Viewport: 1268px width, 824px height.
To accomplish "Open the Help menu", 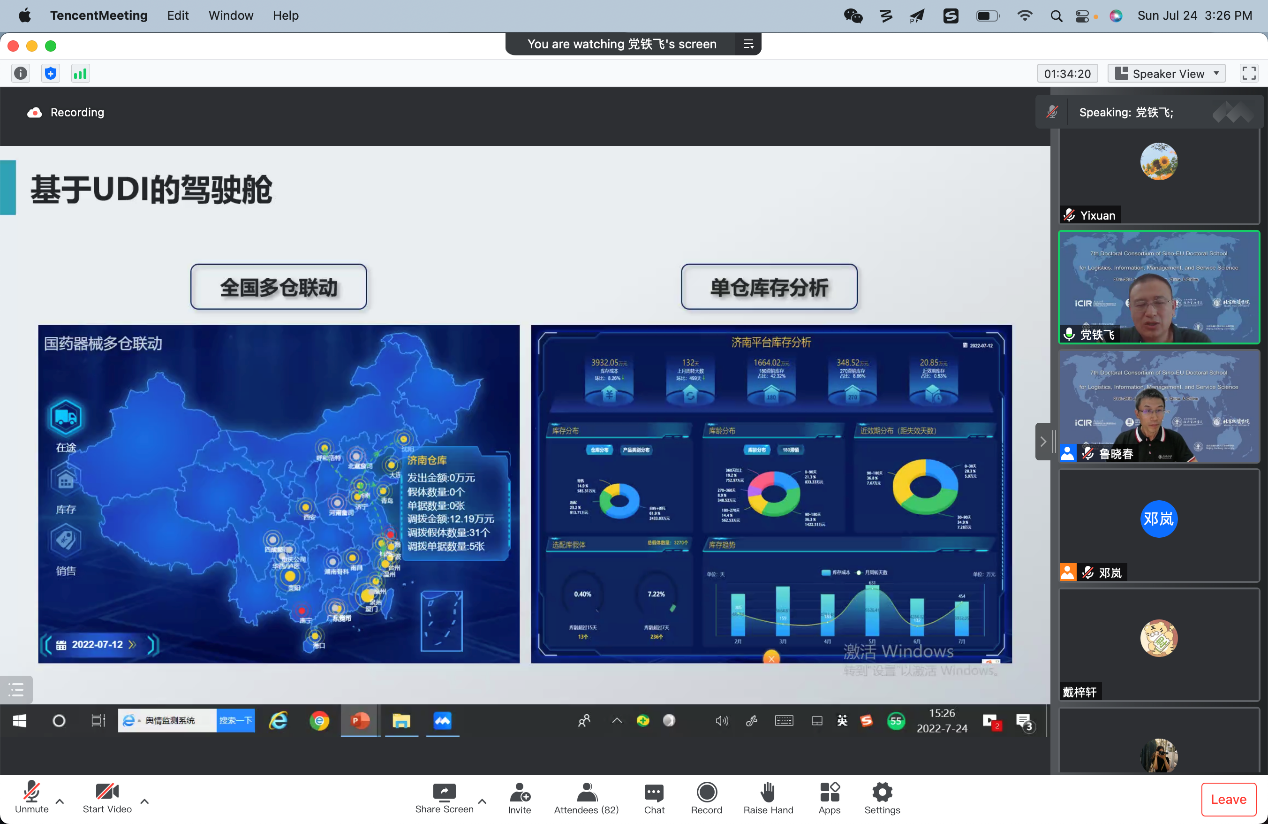I will pos(286,15).
